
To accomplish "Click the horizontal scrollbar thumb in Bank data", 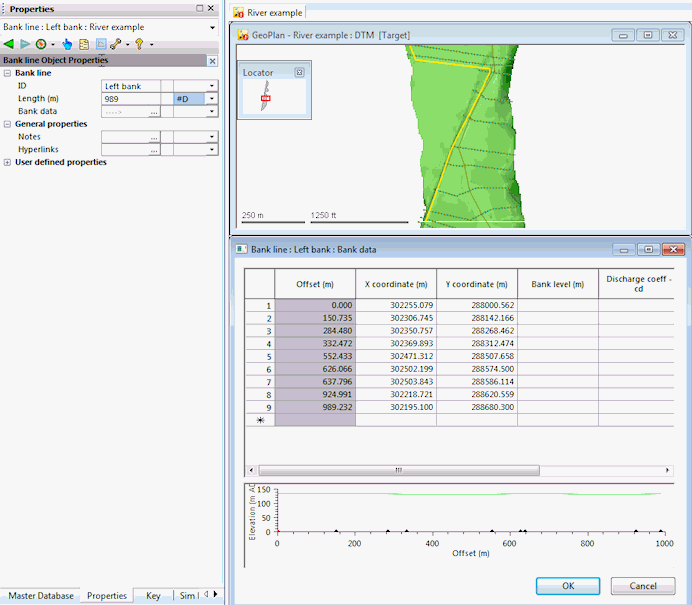I will click(x=399, y=470).
